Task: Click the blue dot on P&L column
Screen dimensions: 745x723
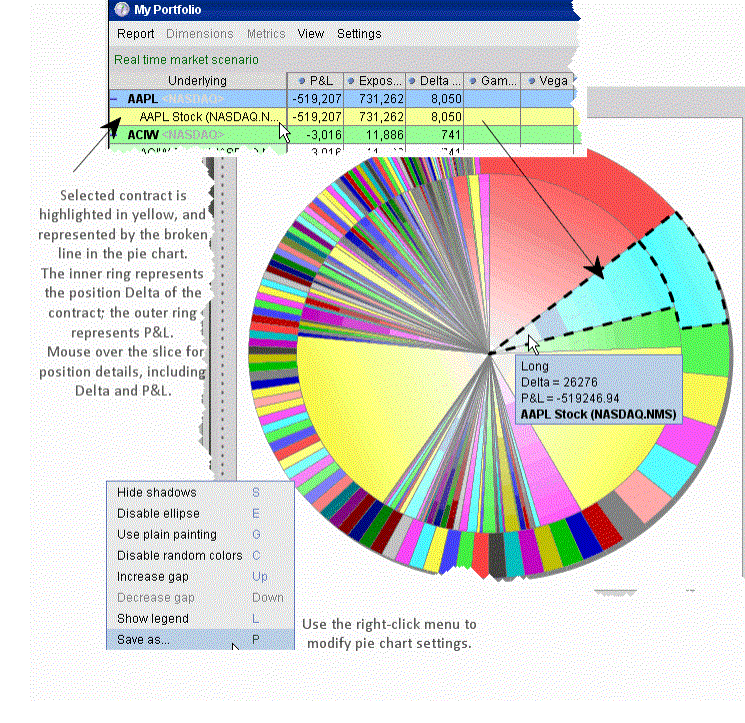Action: point(301,81)
